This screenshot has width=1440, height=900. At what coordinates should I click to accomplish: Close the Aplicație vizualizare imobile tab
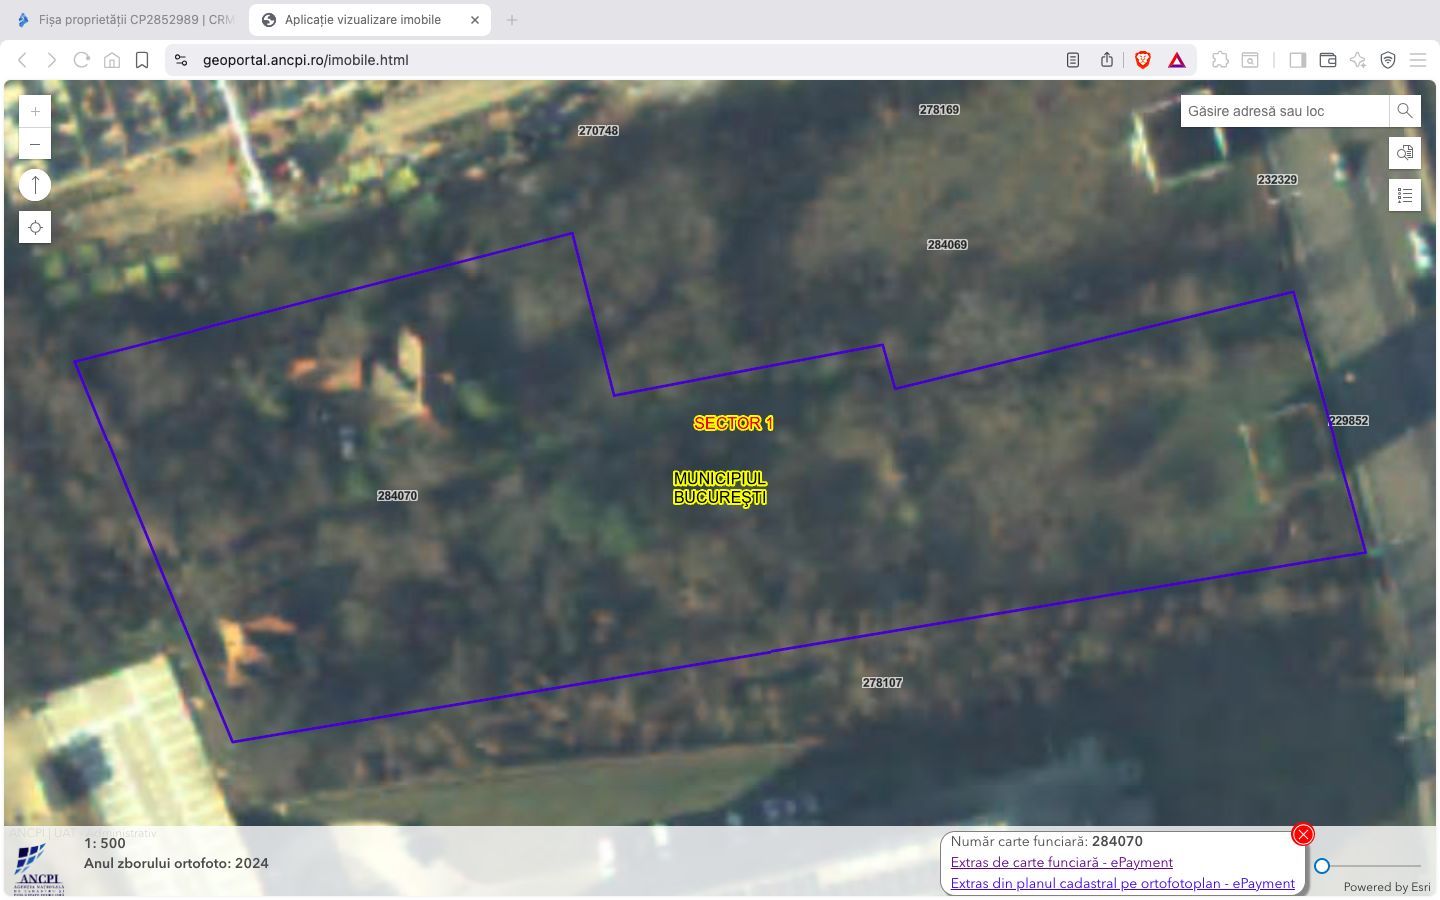coord(475,20)
